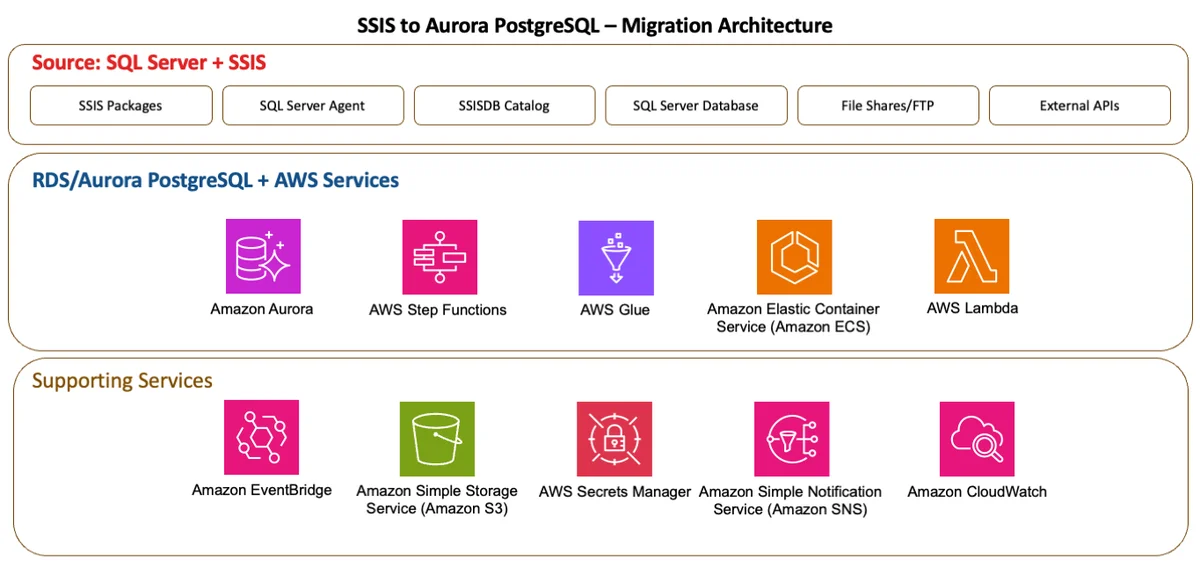1200x582 pixels.
Task: Select the SQL Server Database box
Action: tap(696, 105)
